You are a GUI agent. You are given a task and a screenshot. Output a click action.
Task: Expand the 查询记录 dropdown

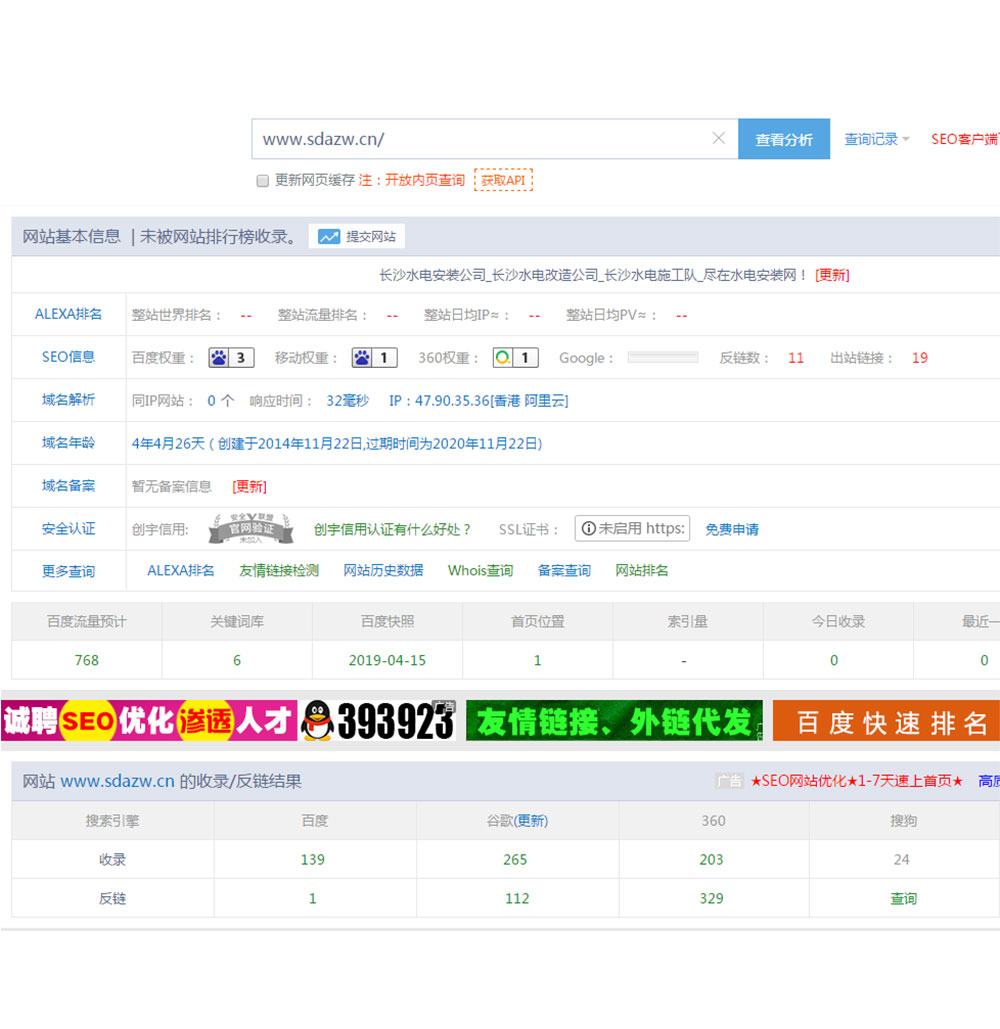pyautogui.click(x=876, y=139)
